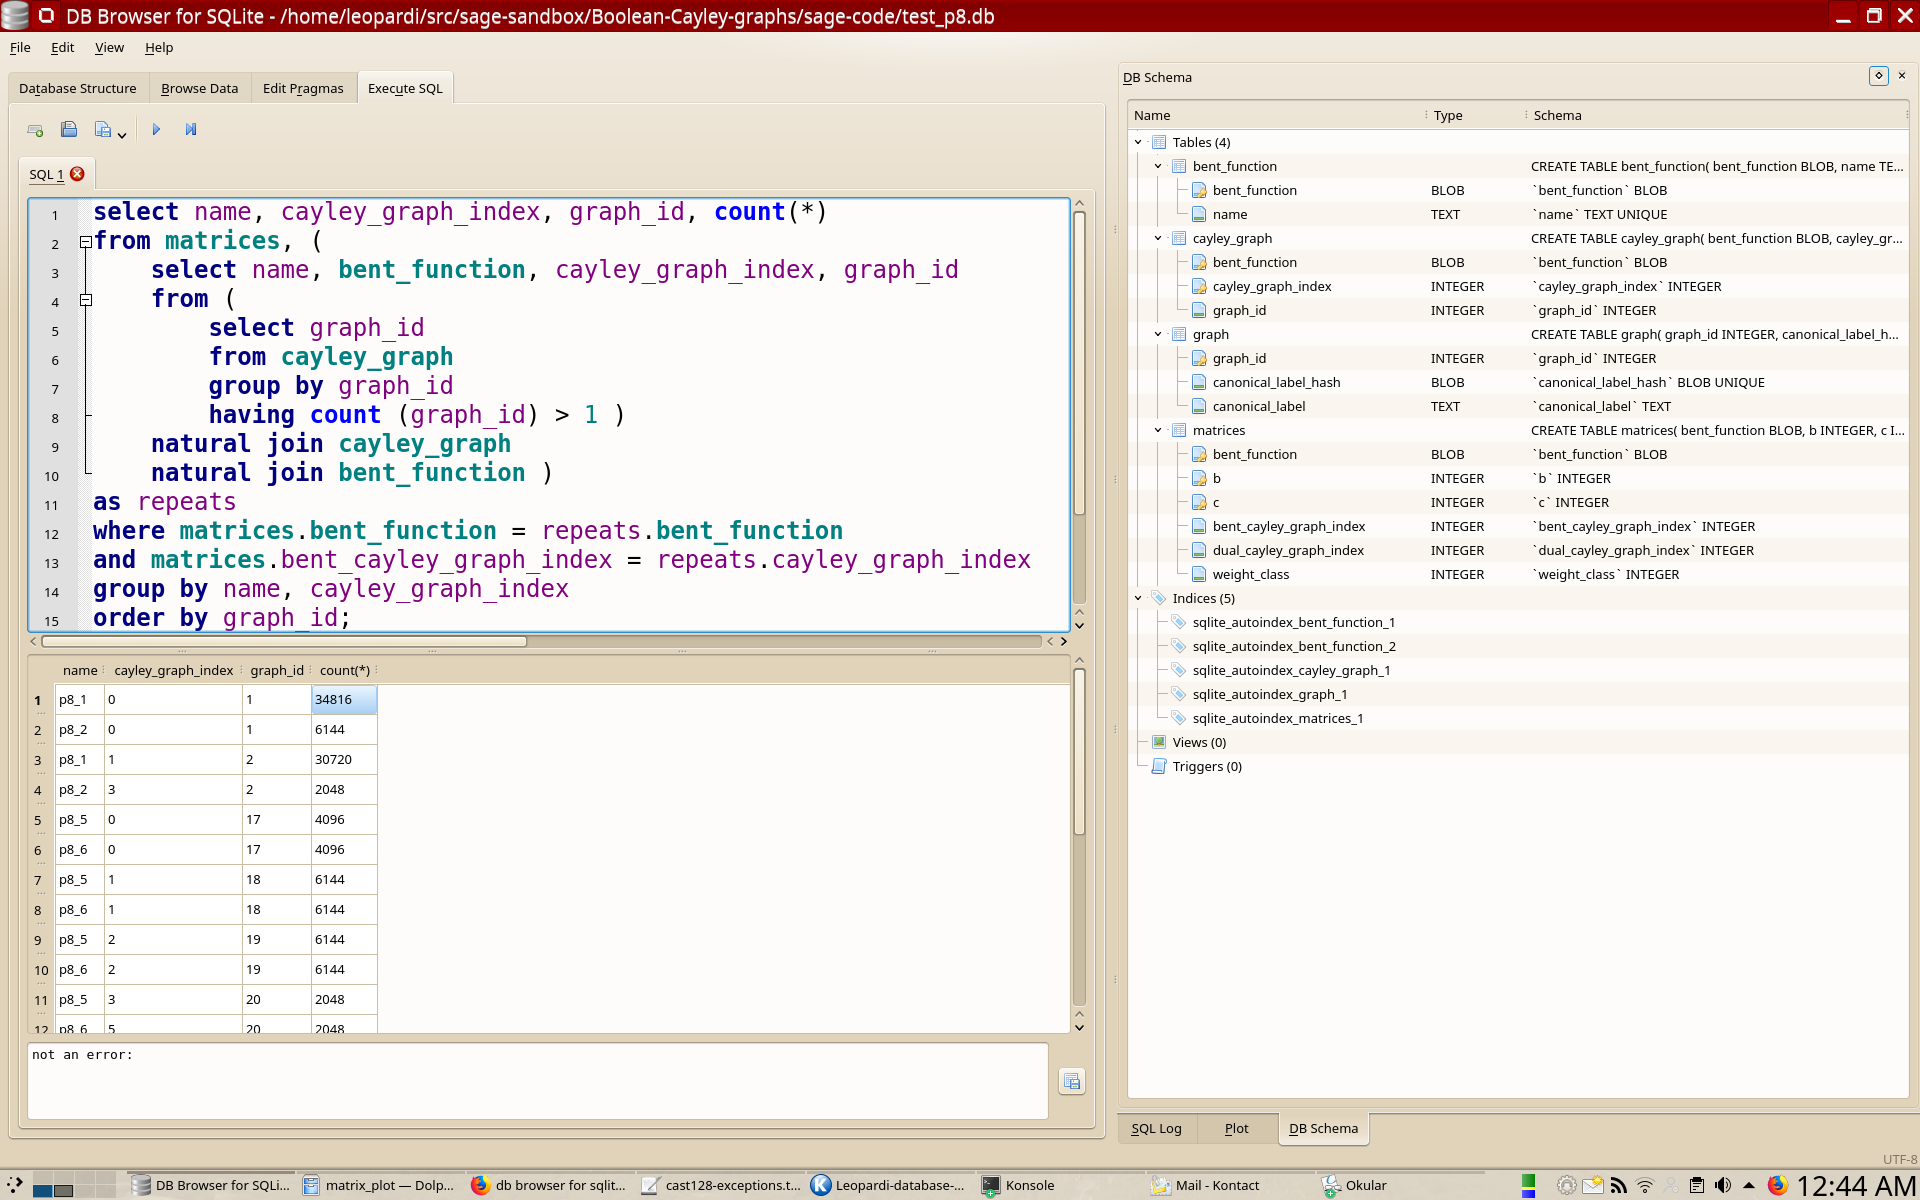Expand the Indices (5) node arrow
The height and width of the screenshot is (1200, 1920).
[1138, 598]
